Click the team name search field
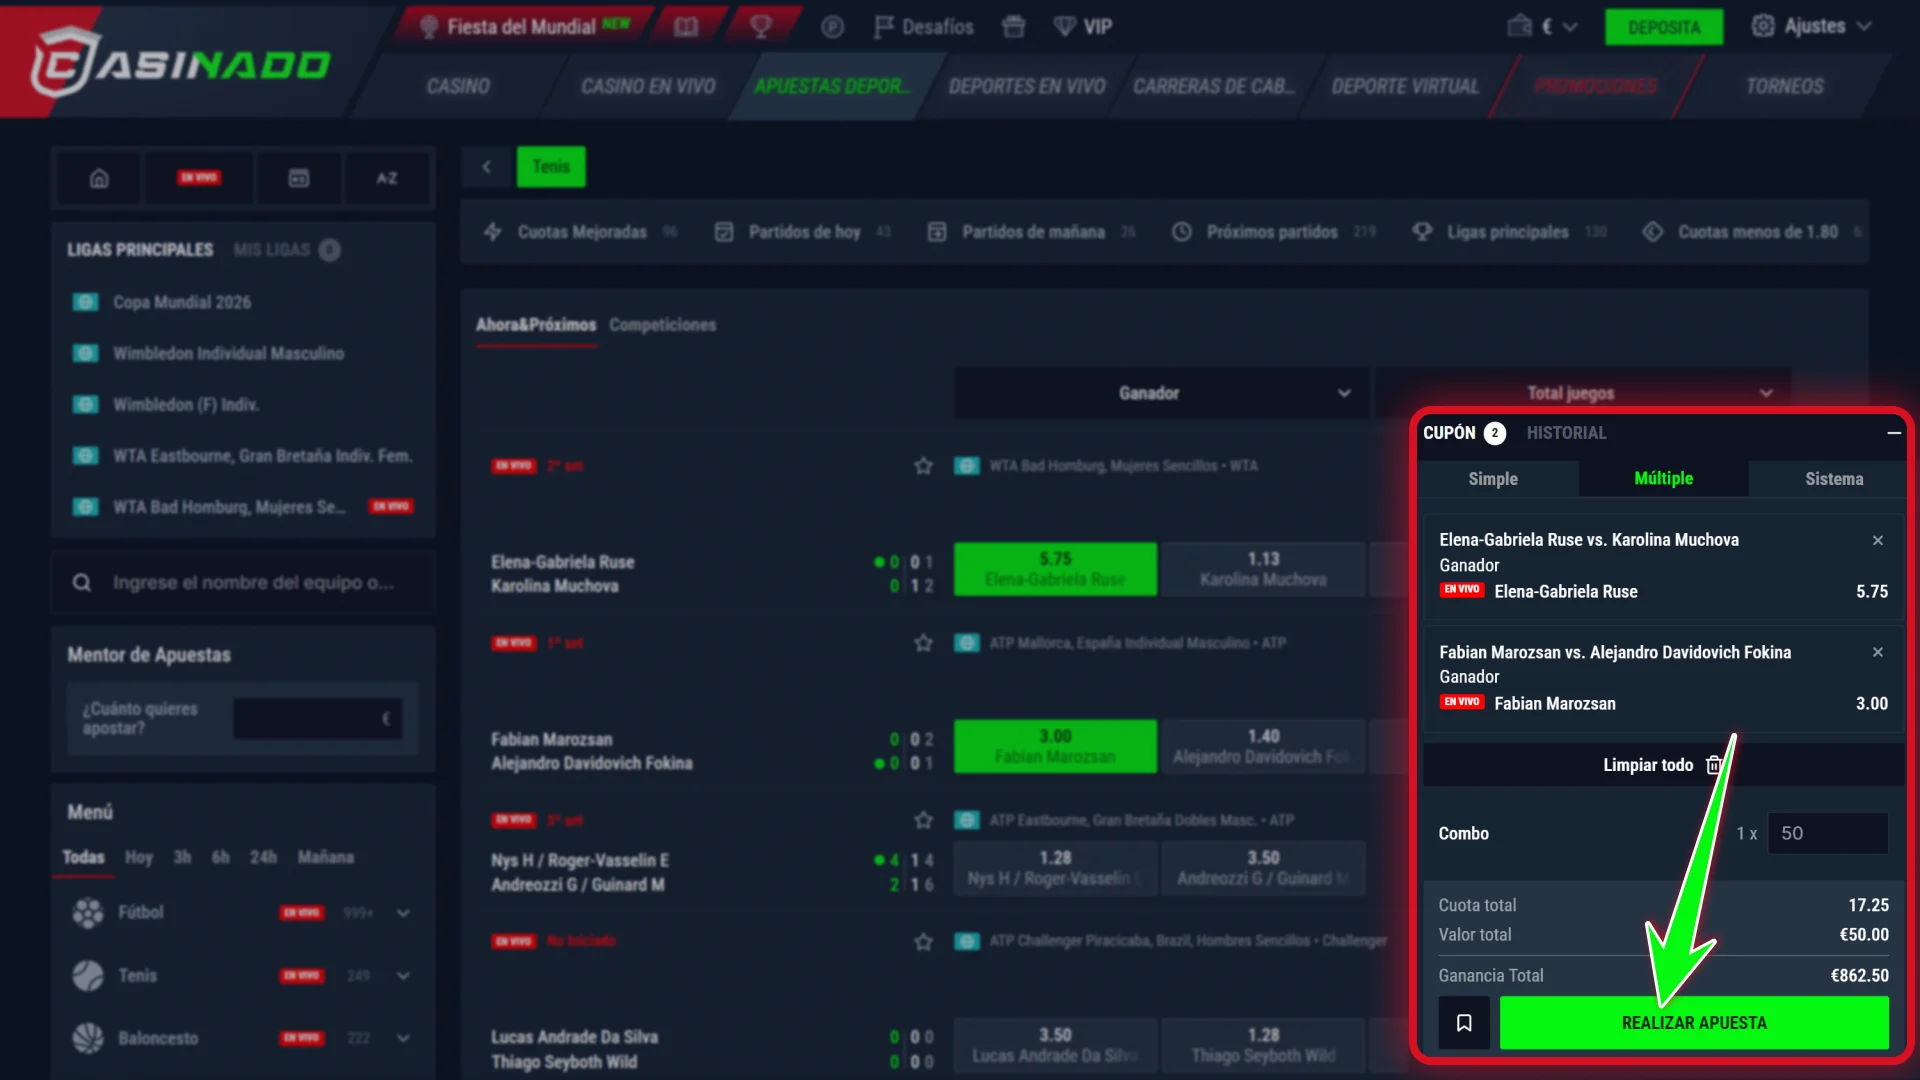This screenshot has width=1920, height=1080. pos(243,583)
